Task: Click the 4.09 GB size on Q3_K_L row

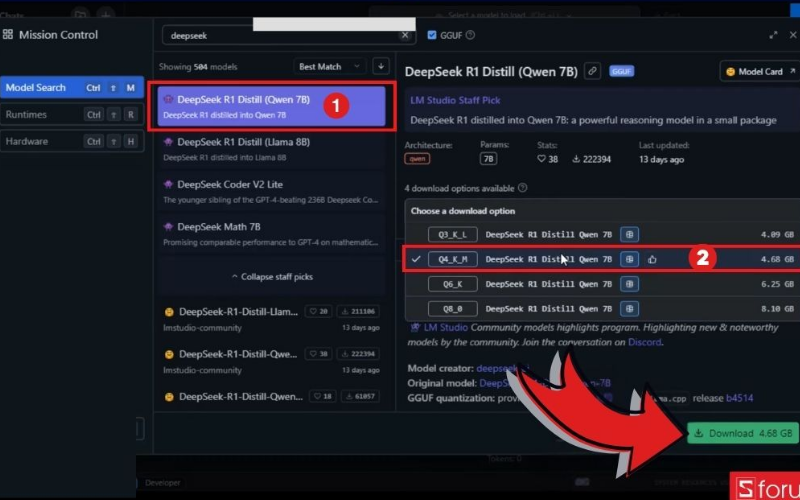Action: 777,234
